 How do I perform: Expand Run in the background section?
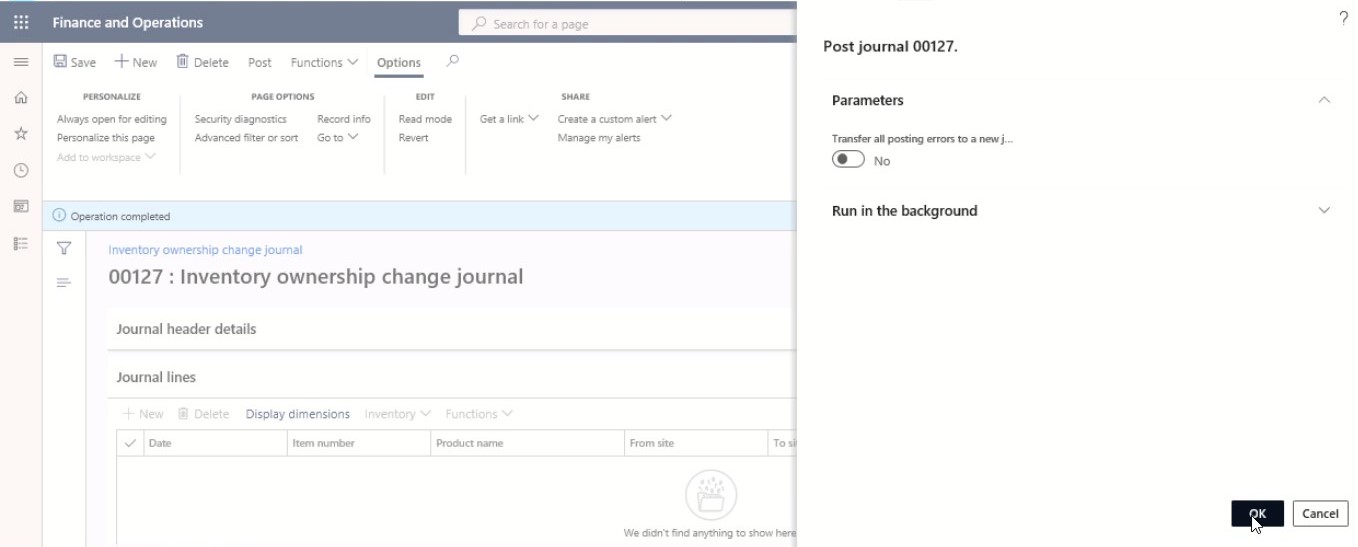point(1324,211)
